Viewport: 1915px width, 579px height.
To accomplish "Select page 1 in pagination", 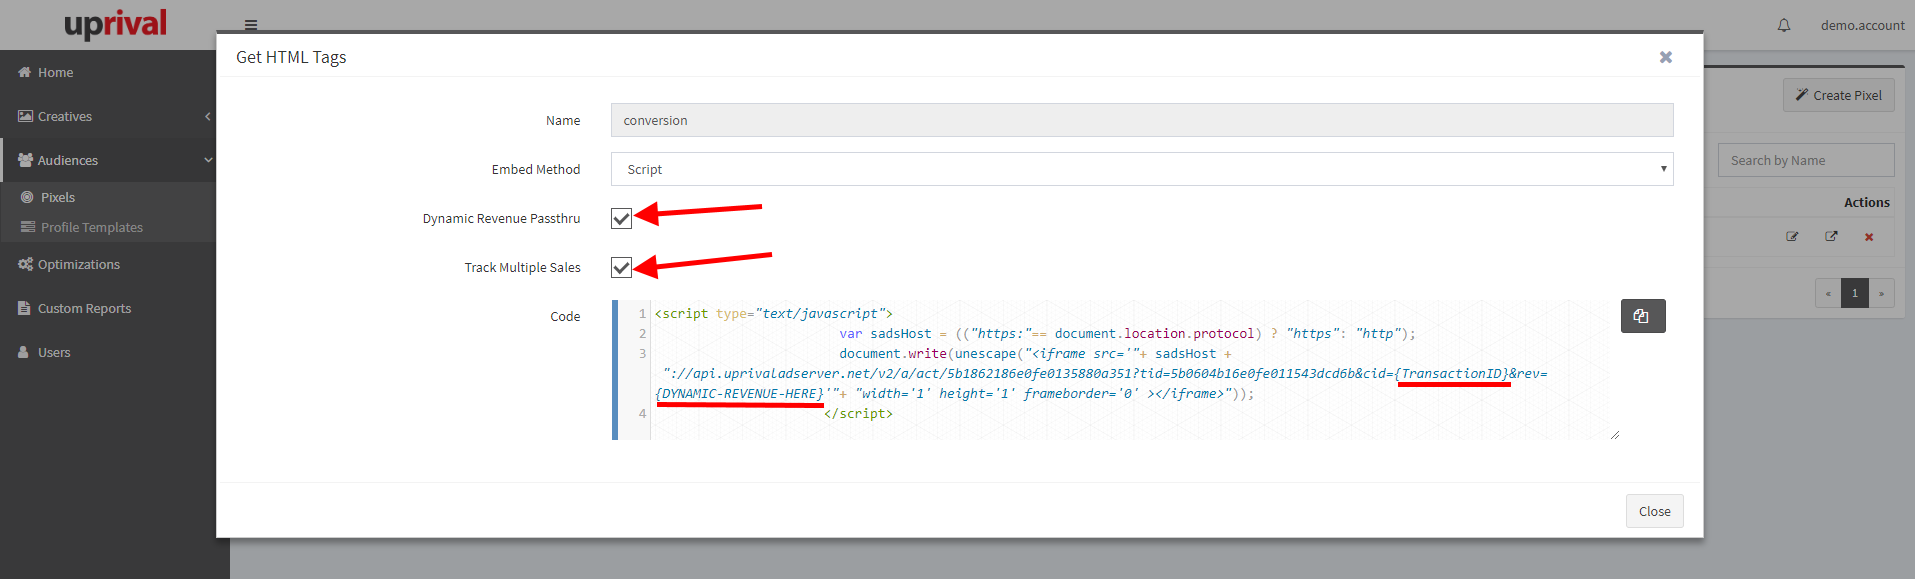I will pyautogui.click(x=1854, y=293).
